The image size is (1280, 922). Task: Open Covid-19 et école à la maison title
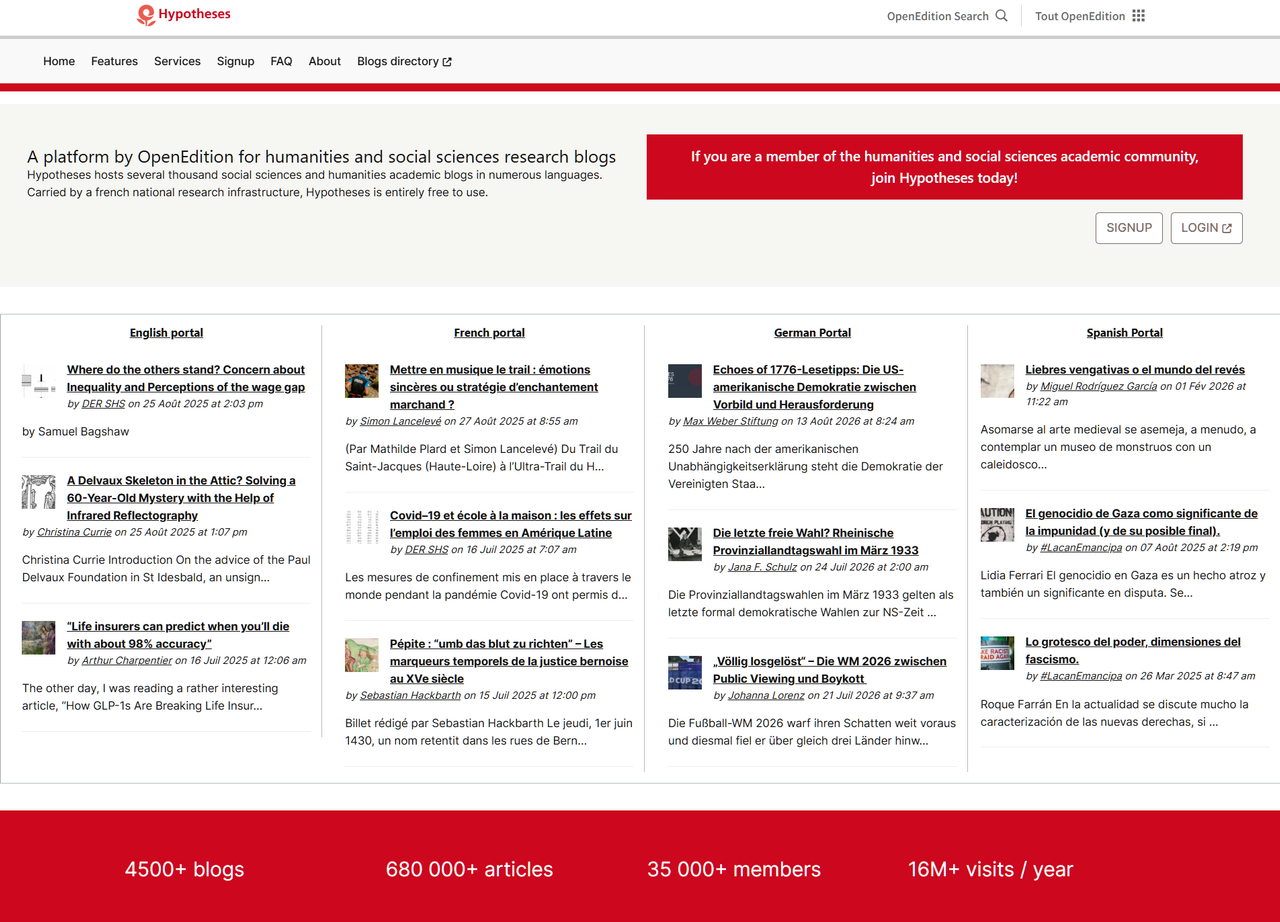click(x=511, y=524)
